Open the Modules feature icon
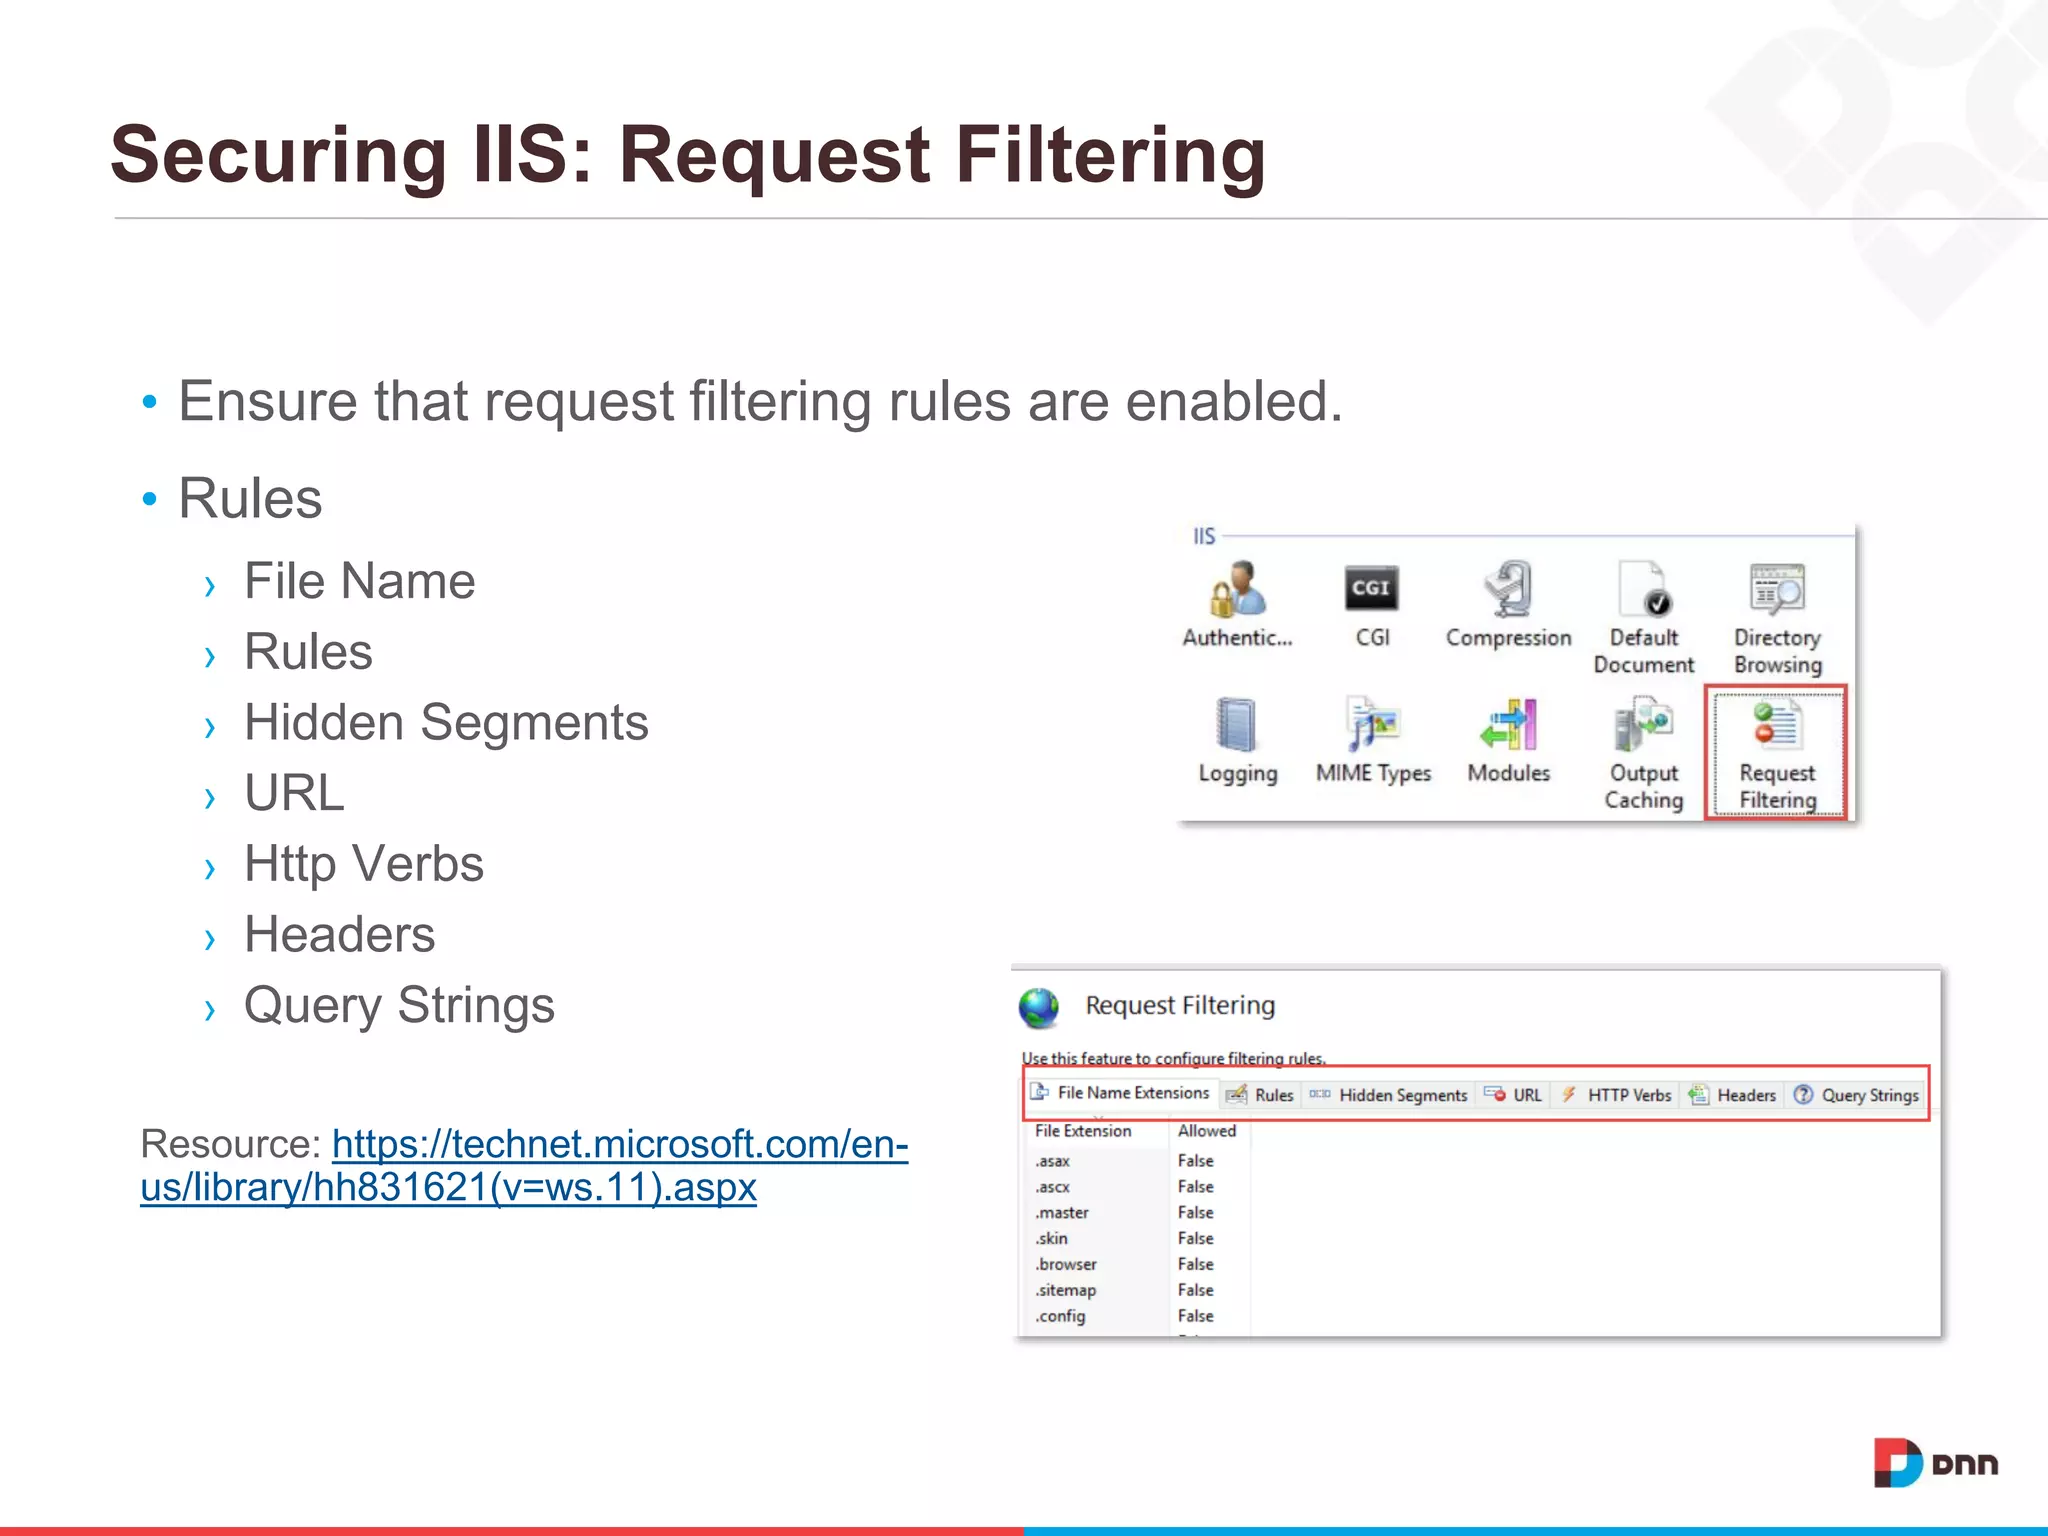This screenshot has height=1536, width=2048. pos(1509,741)
